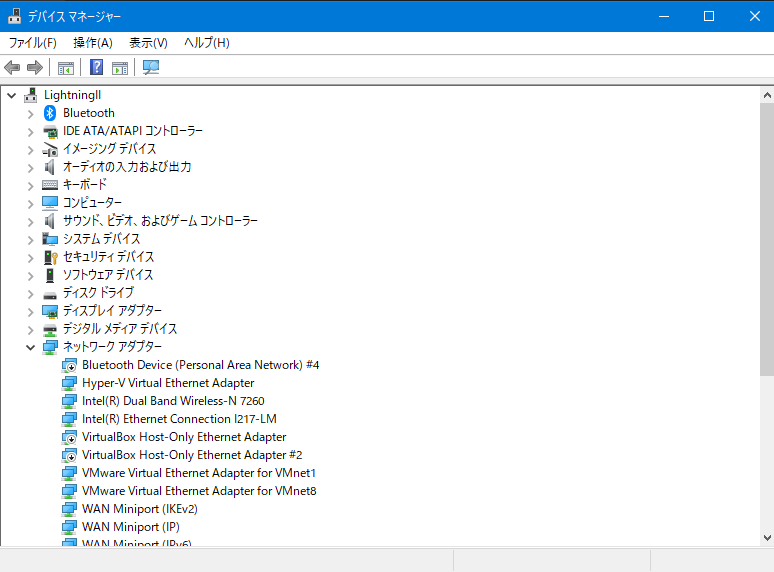Click the セキュリティ デバイス key icon
Image resolution: width=774 pixels, height=572 pixels.
pos(50,257)
